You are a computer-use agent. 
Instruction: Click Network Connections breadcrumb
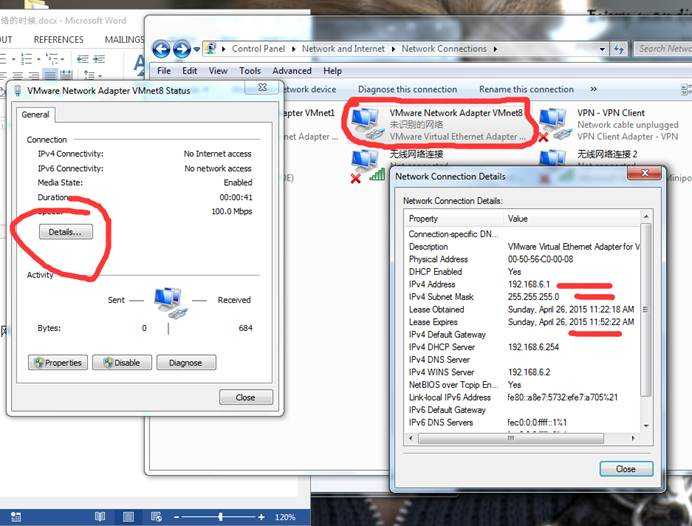click(444, 49)
